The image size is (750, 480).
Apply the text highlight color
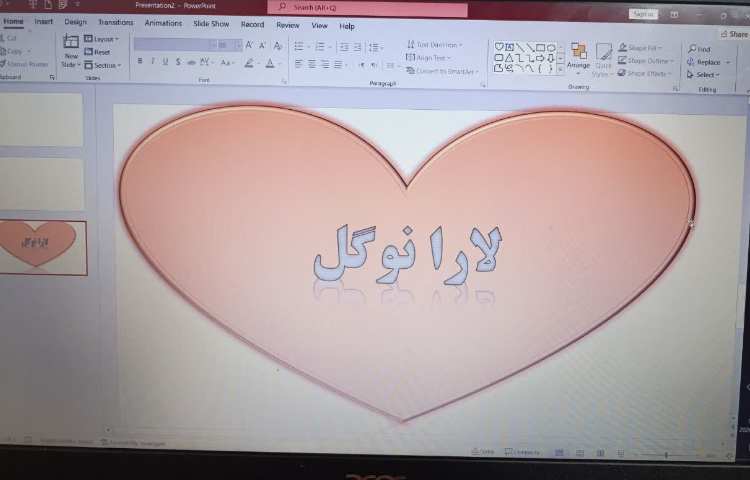tap(250, 63)
